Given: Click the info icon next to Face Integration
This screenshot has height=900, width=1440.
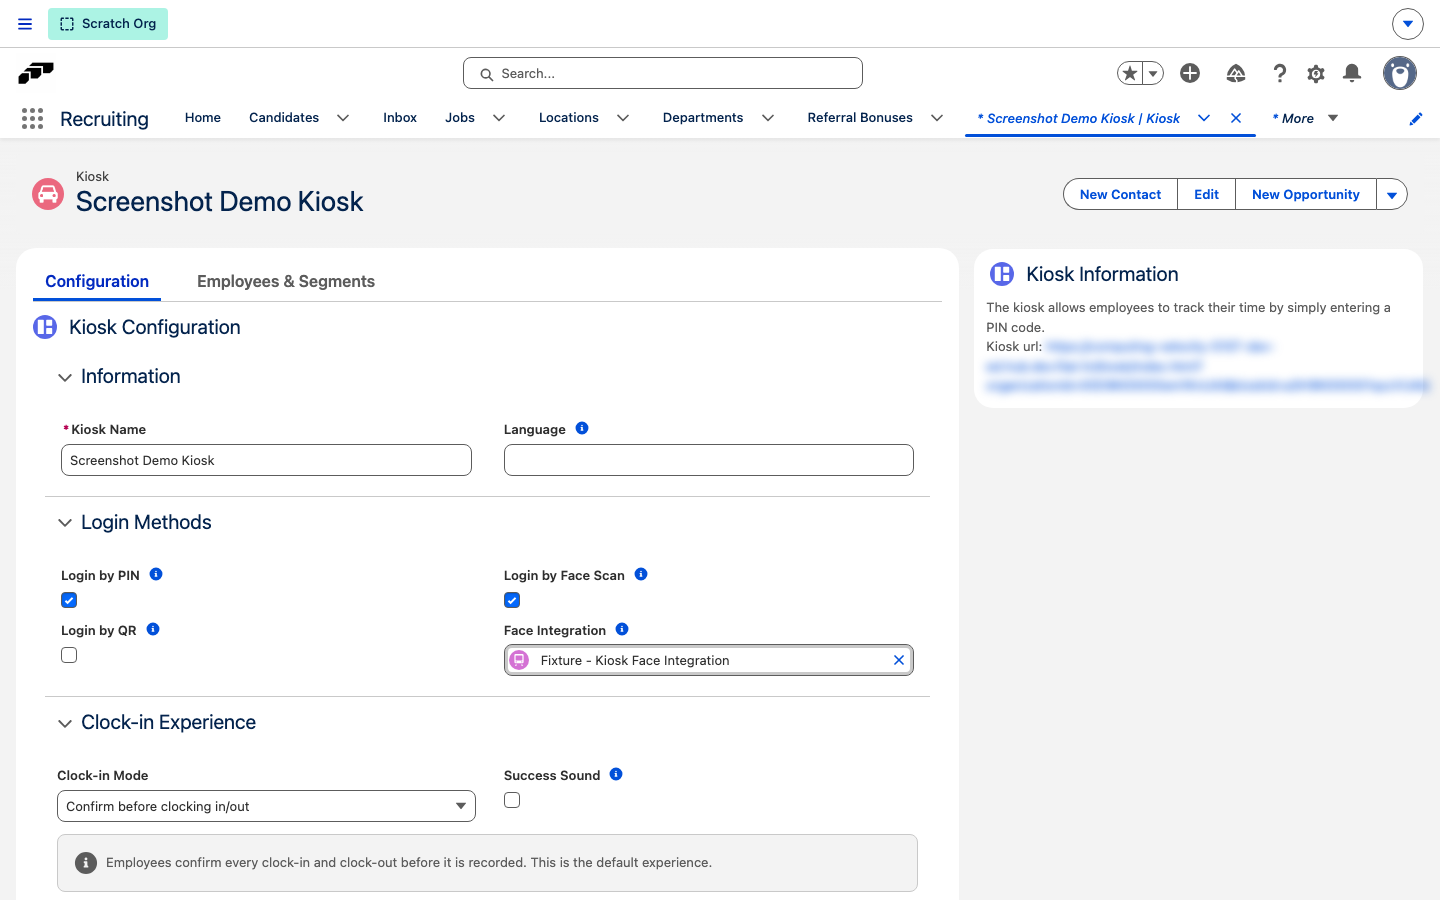Looking at the screenshot, I should click(x=622, y=629).
